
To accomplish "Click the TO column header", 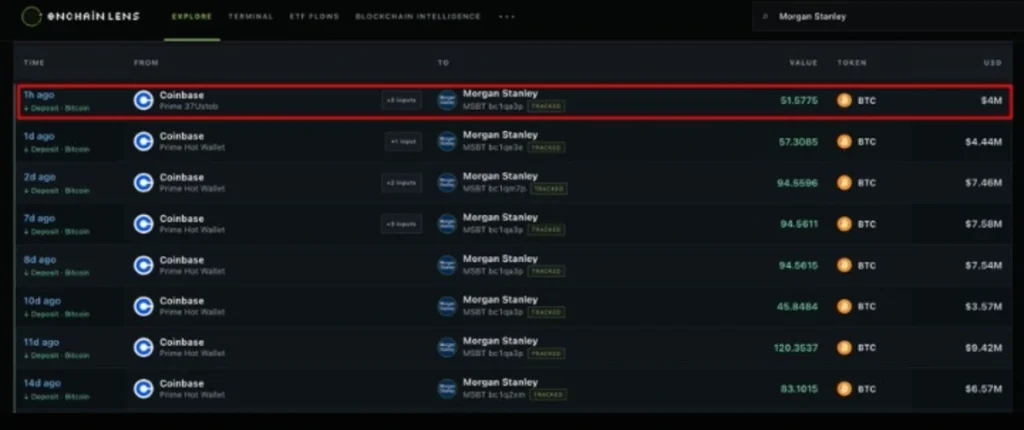I will coord(443,63).
